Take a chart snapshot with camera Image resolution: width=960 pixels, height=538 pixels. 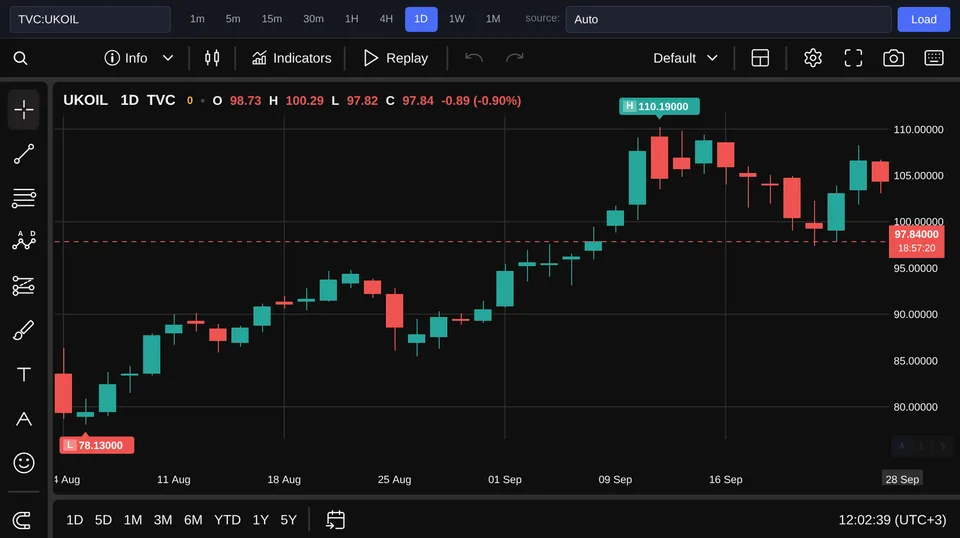coord(893,58)
